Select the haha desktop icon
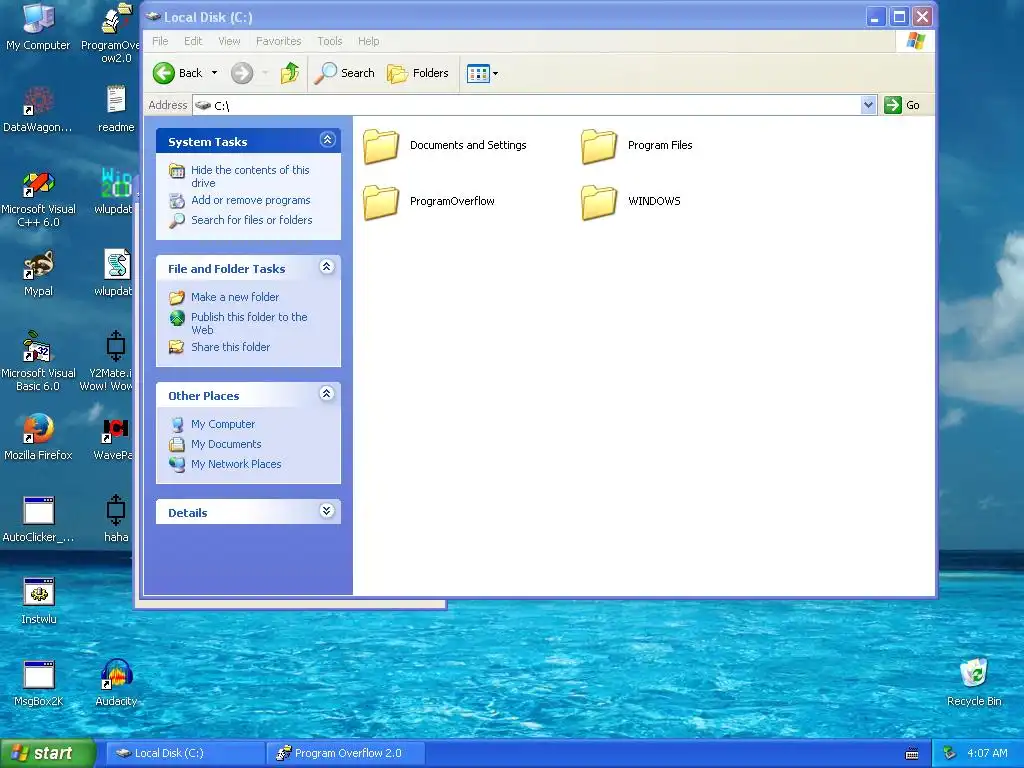Image resolution: width=1024 pixels, height=768 pixels. pos(116,519)
